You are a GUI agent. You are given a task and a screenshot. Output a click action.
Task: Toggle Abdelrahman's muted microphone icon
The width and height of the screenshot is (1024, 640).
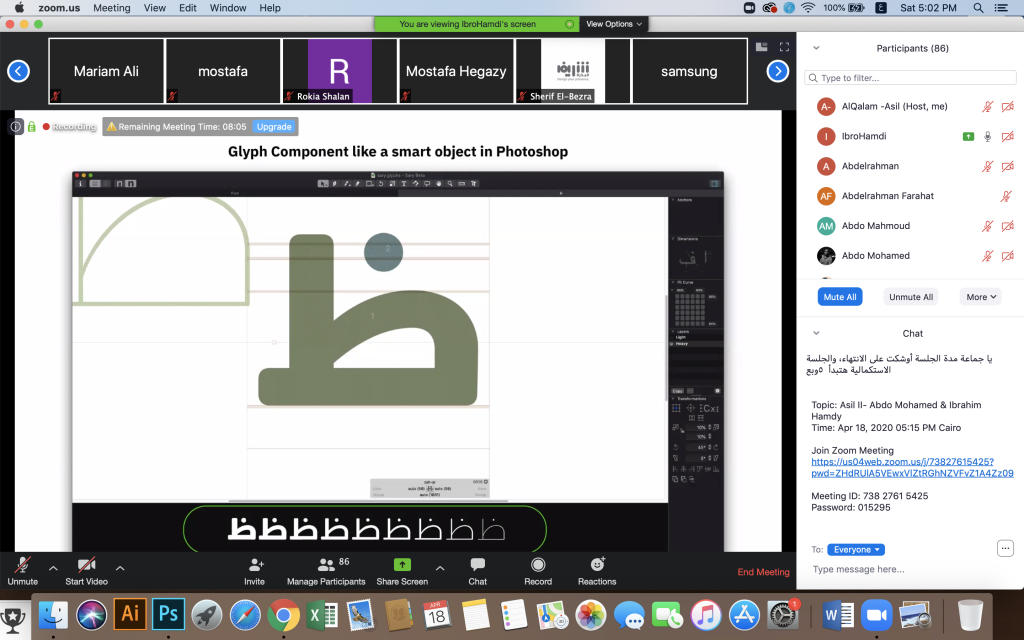[987, 167]
